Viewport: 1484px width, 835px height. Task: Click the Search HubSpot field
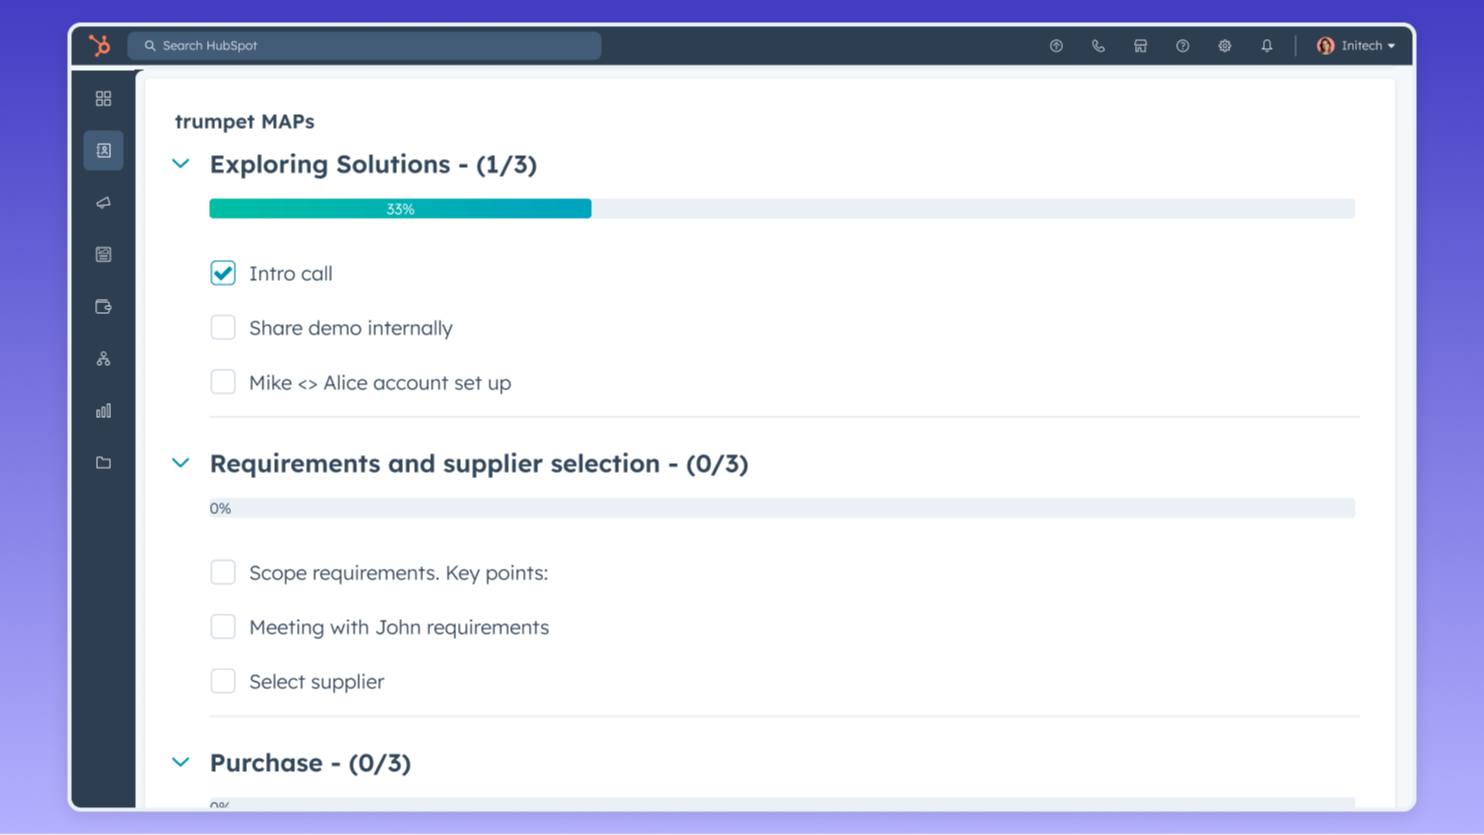[364, 46]
